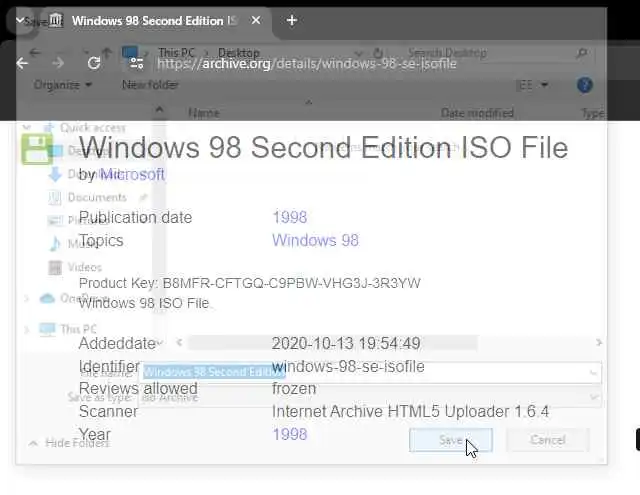Screen dimensions: 640x495
Task: Click the Product Key text line
Action: point(249,283)
